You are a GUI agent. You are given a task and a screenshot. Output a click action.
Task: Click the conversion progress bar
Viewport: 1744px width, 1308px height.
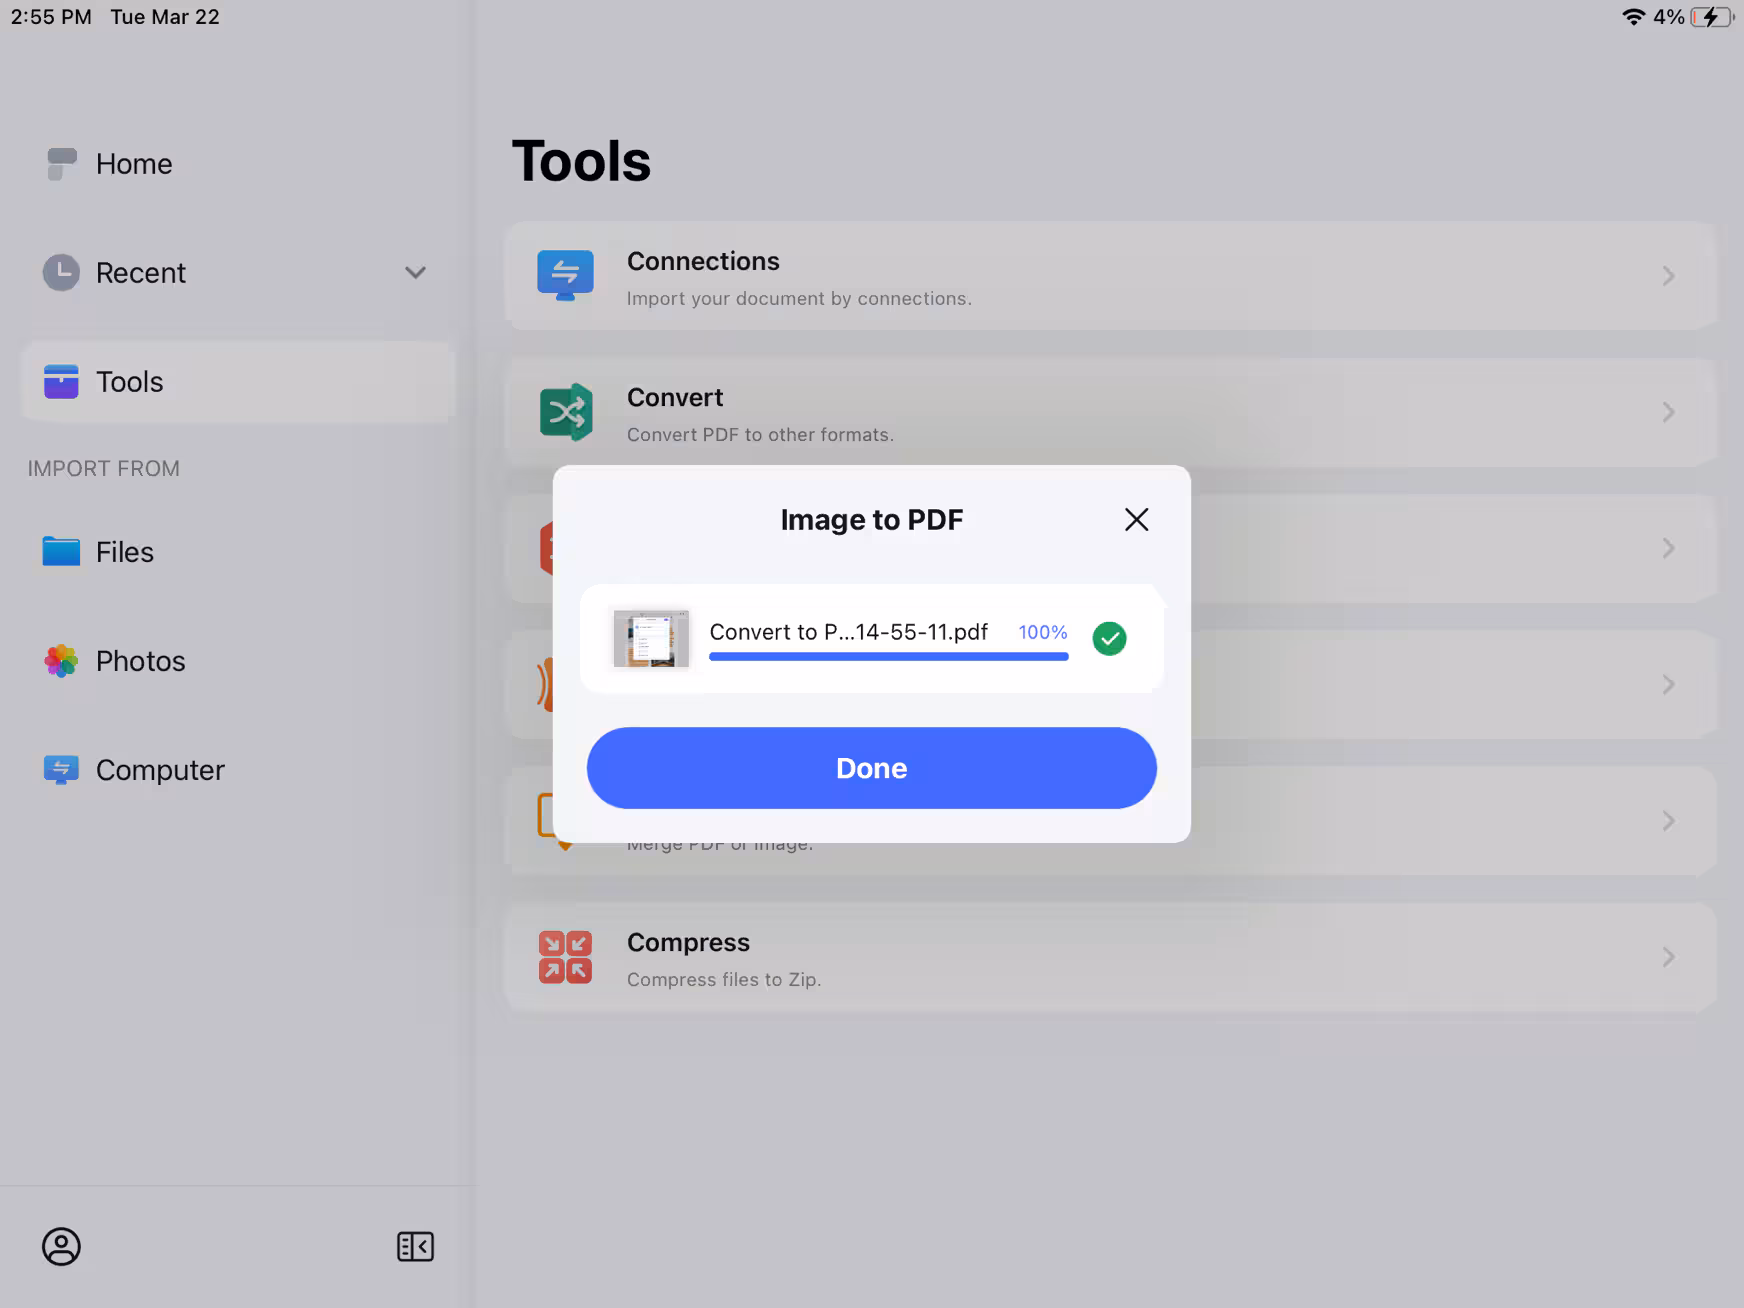coord(889,657)
